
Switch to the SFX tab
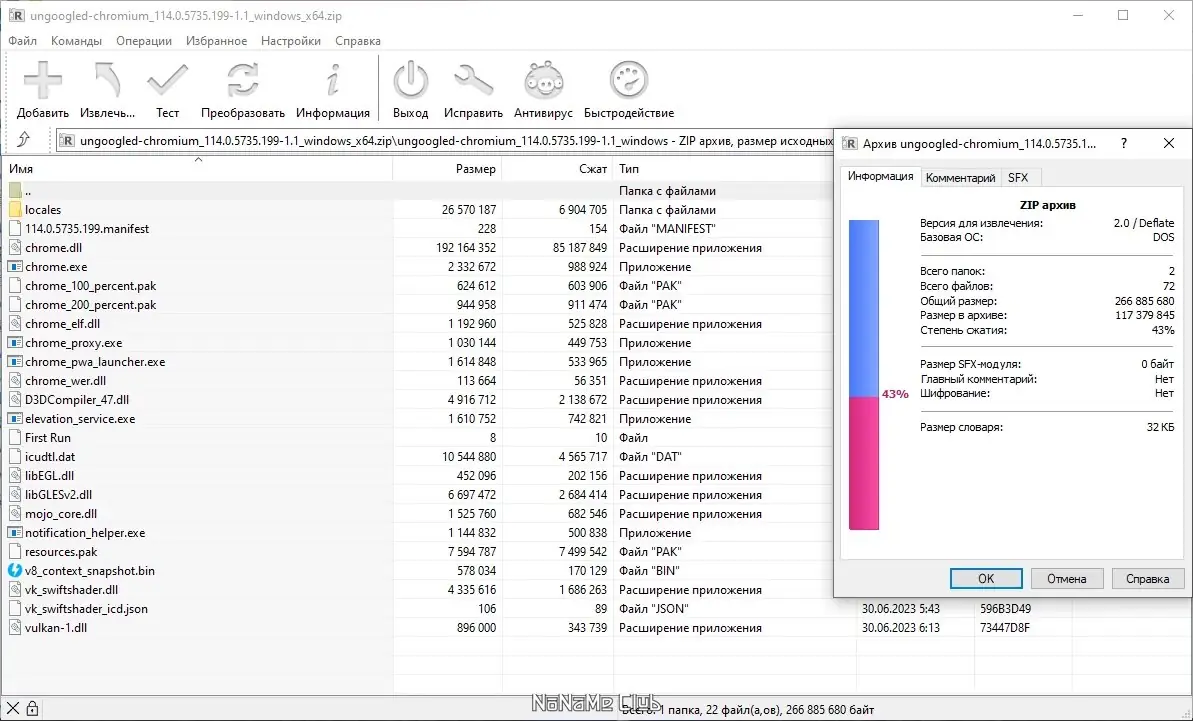point(1020,177)
